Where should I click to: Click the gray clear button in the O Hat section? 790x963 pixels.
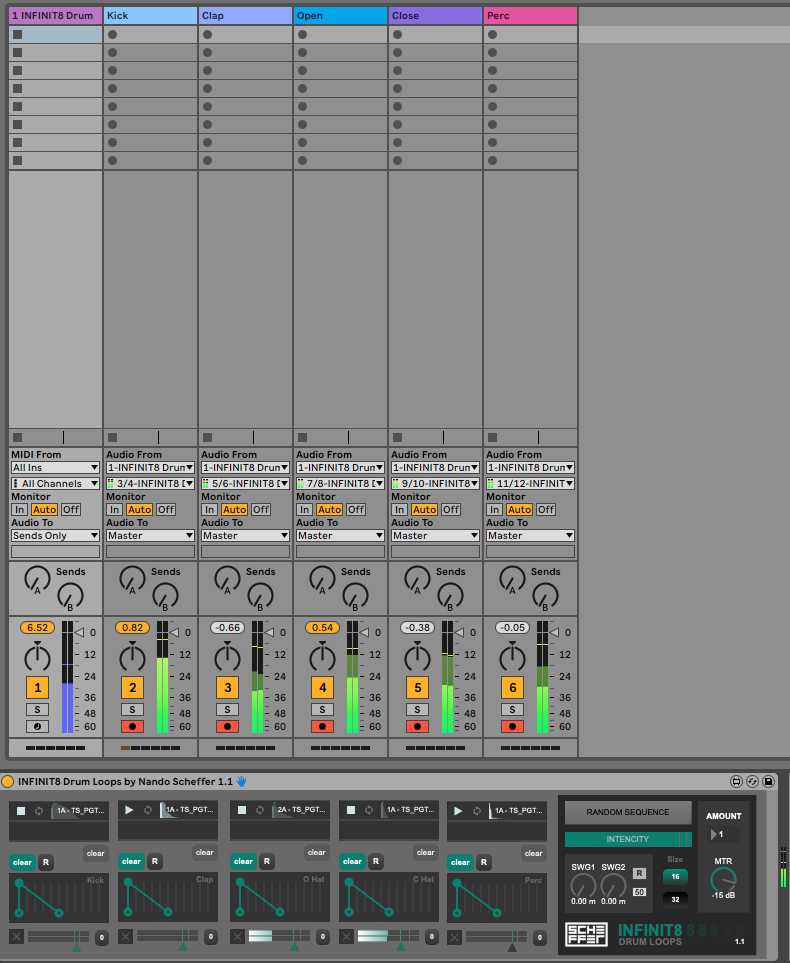click(316, 852)
